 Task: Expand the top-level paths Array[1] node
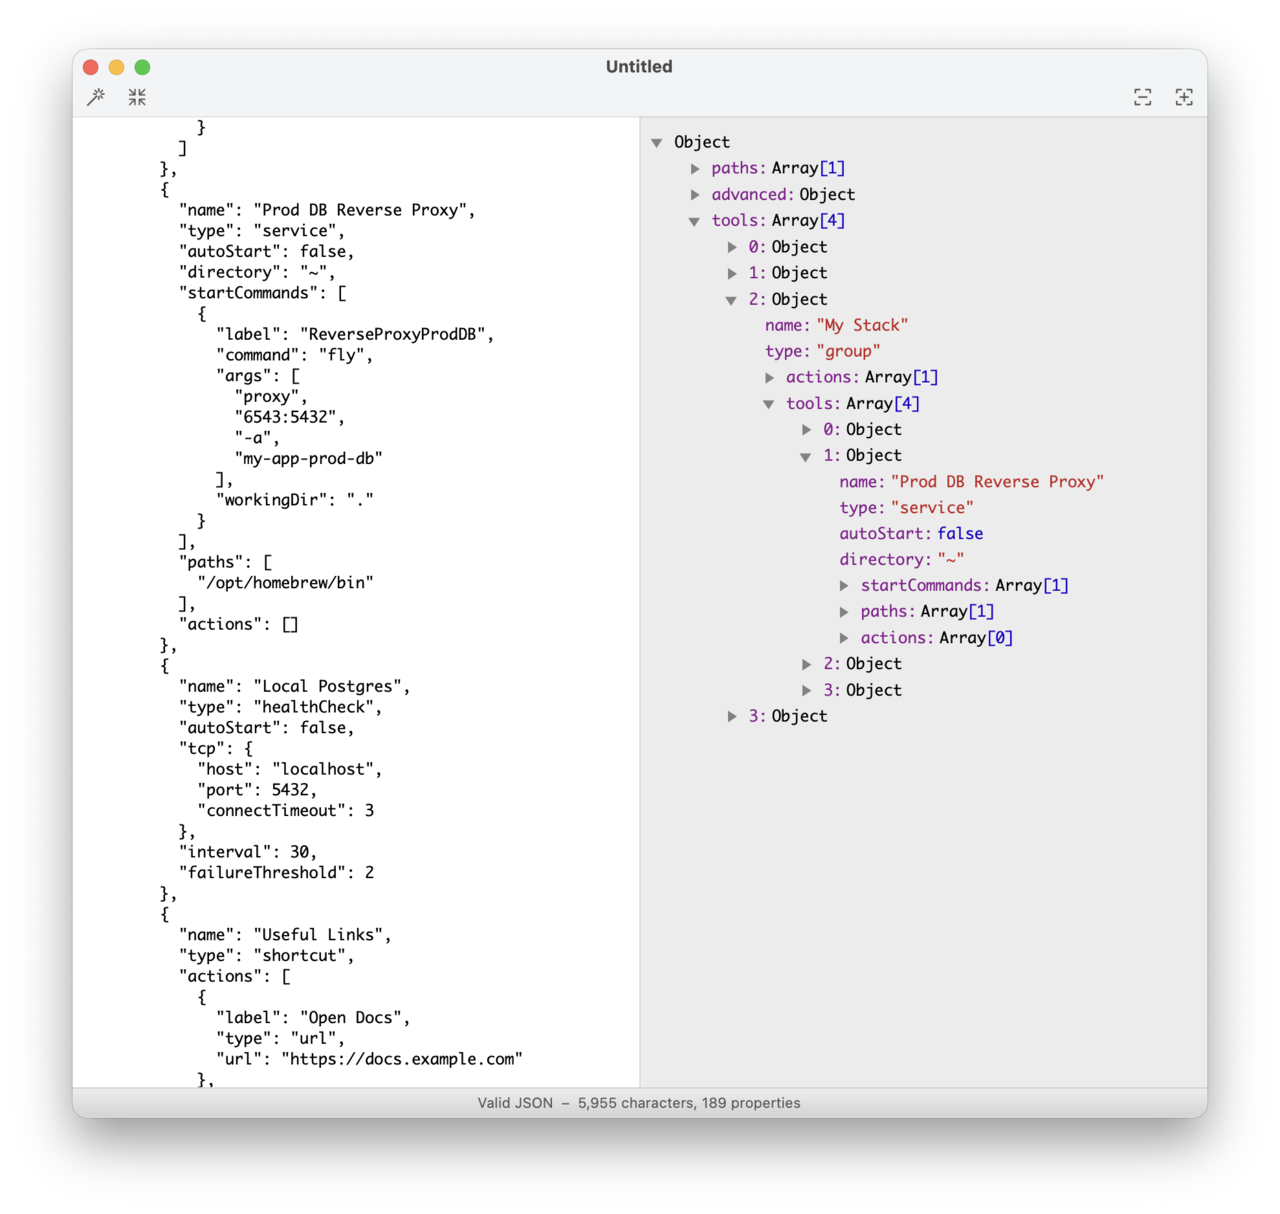(x=695, y=169)
